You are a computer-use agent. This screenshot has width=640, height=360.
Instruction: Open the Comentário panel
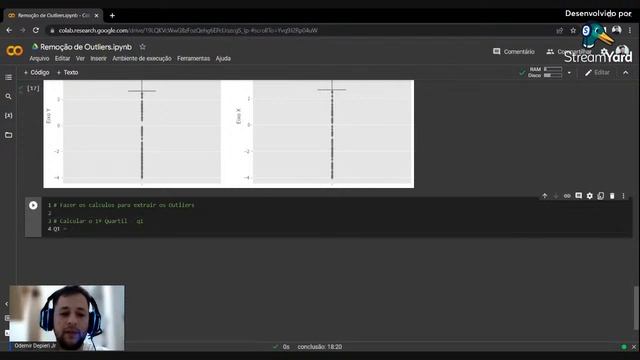point(514,51)
